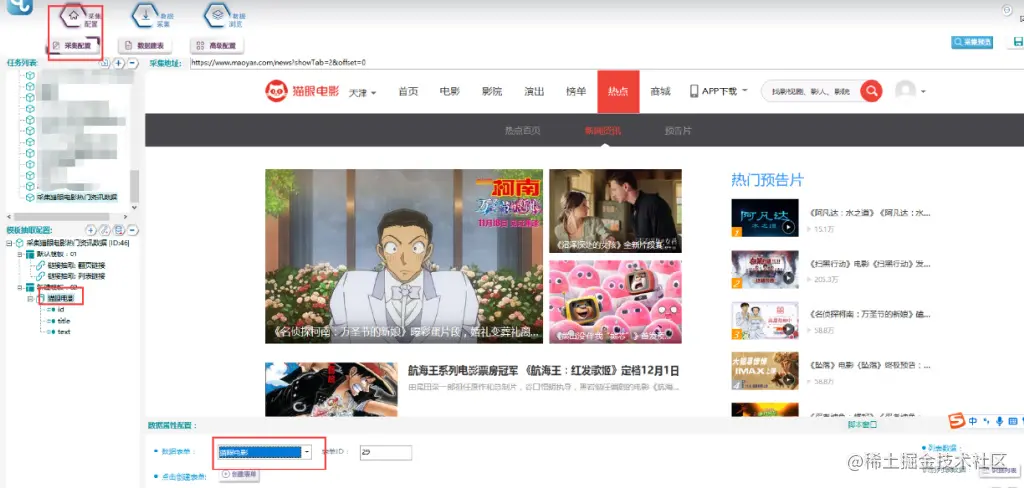Viewport: 1024px width, 488px height.
Task: Click the Maoyan search text box
Action: pyautogui.click(x=811, y=91)
